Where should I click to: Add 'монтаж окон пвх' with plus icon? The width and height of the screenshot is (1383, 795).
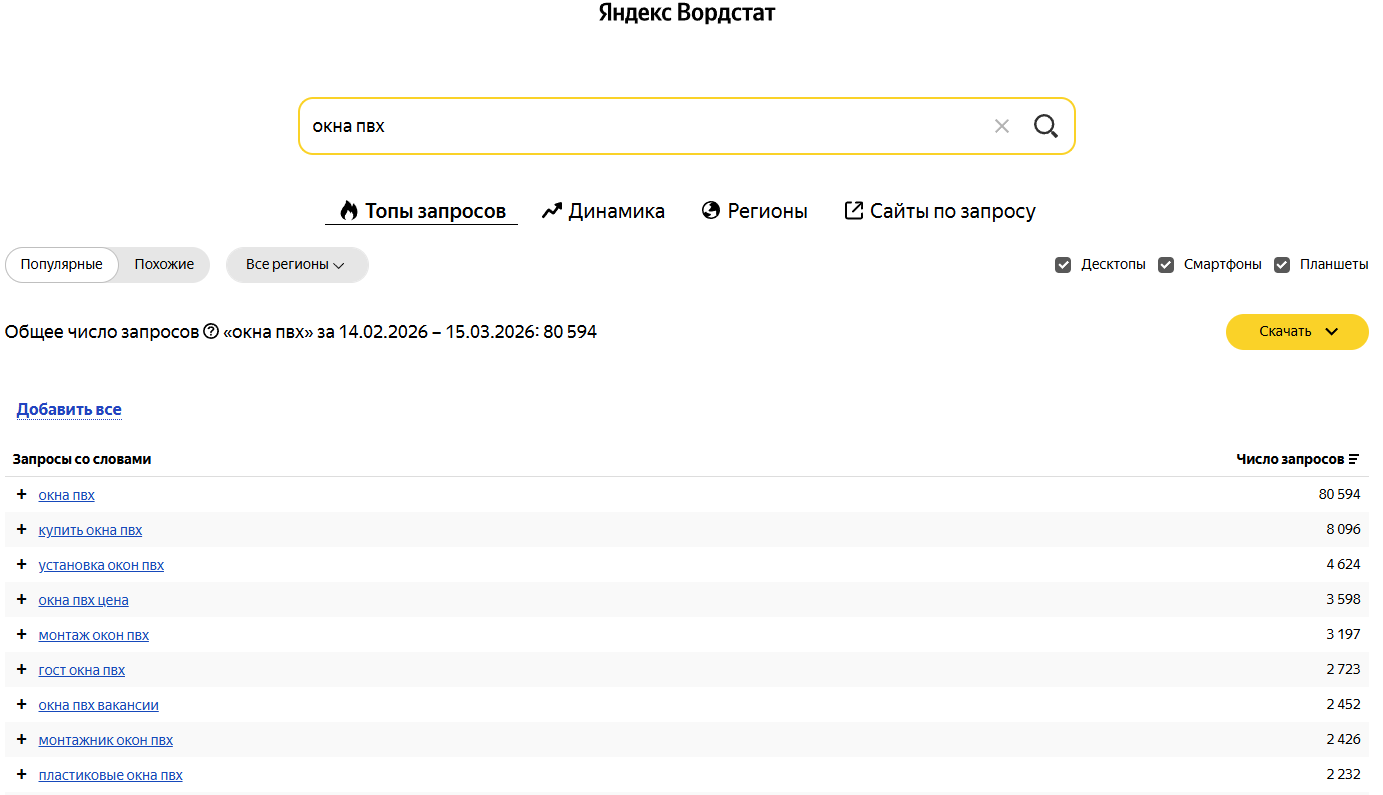coord(22,634)
